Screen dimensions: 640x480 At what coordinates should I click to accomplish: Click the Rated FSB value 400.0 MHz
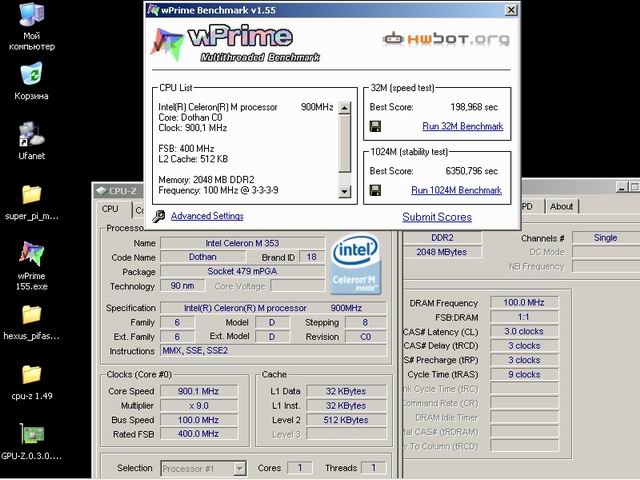tap(198, 433)
